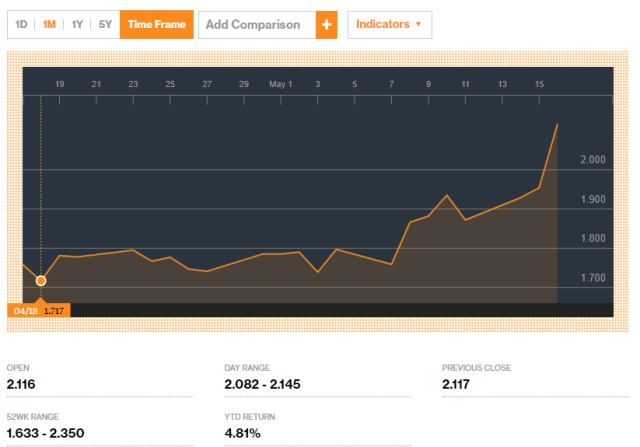Choose the 5Y time range
This screenshot has width=640, height=447.
click(x=105, y=25)
